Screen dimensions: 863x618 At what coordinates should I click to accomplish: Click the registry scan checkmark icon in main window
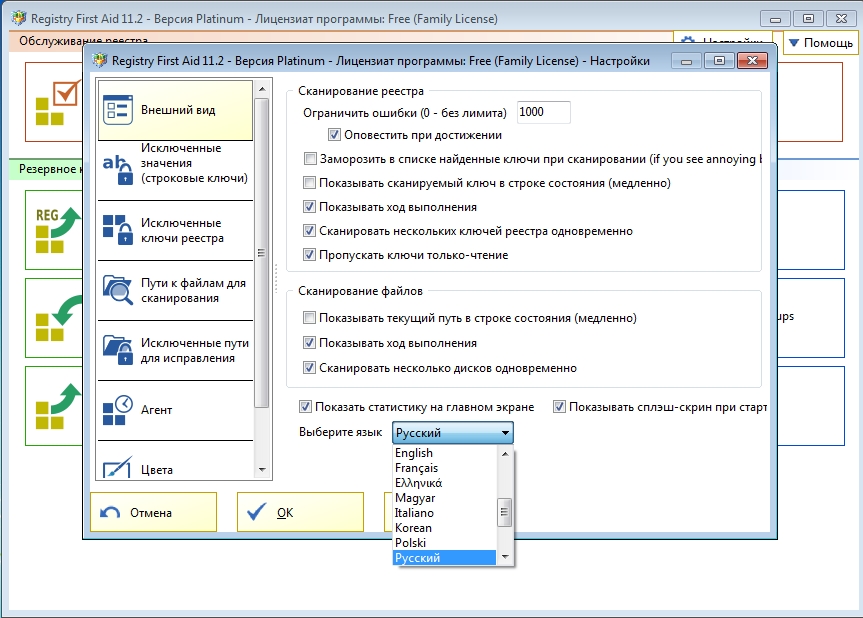[58, 103]
